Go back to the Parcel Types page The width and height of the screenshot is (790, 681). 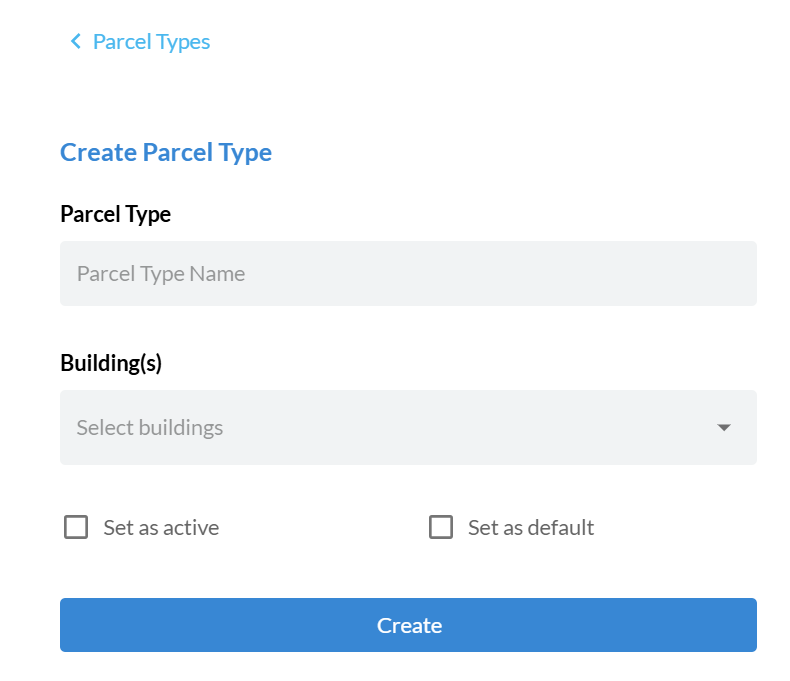(140, 41)
